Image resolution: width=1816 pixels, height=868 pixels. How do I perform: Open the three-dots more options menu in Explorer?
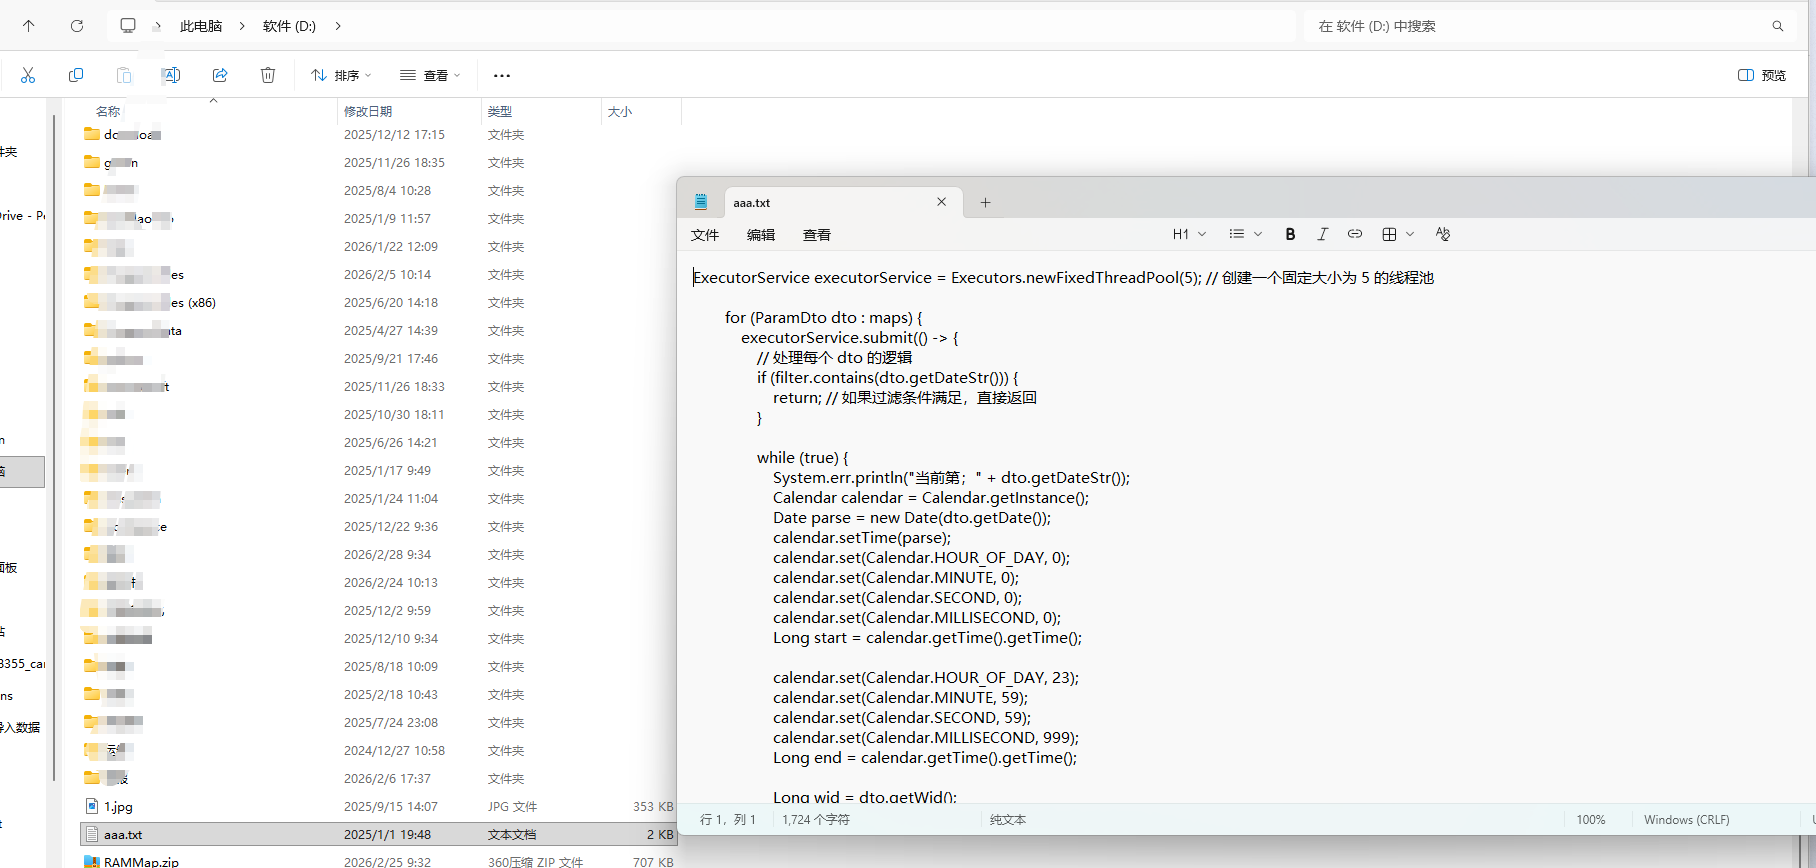coord(502,75)
